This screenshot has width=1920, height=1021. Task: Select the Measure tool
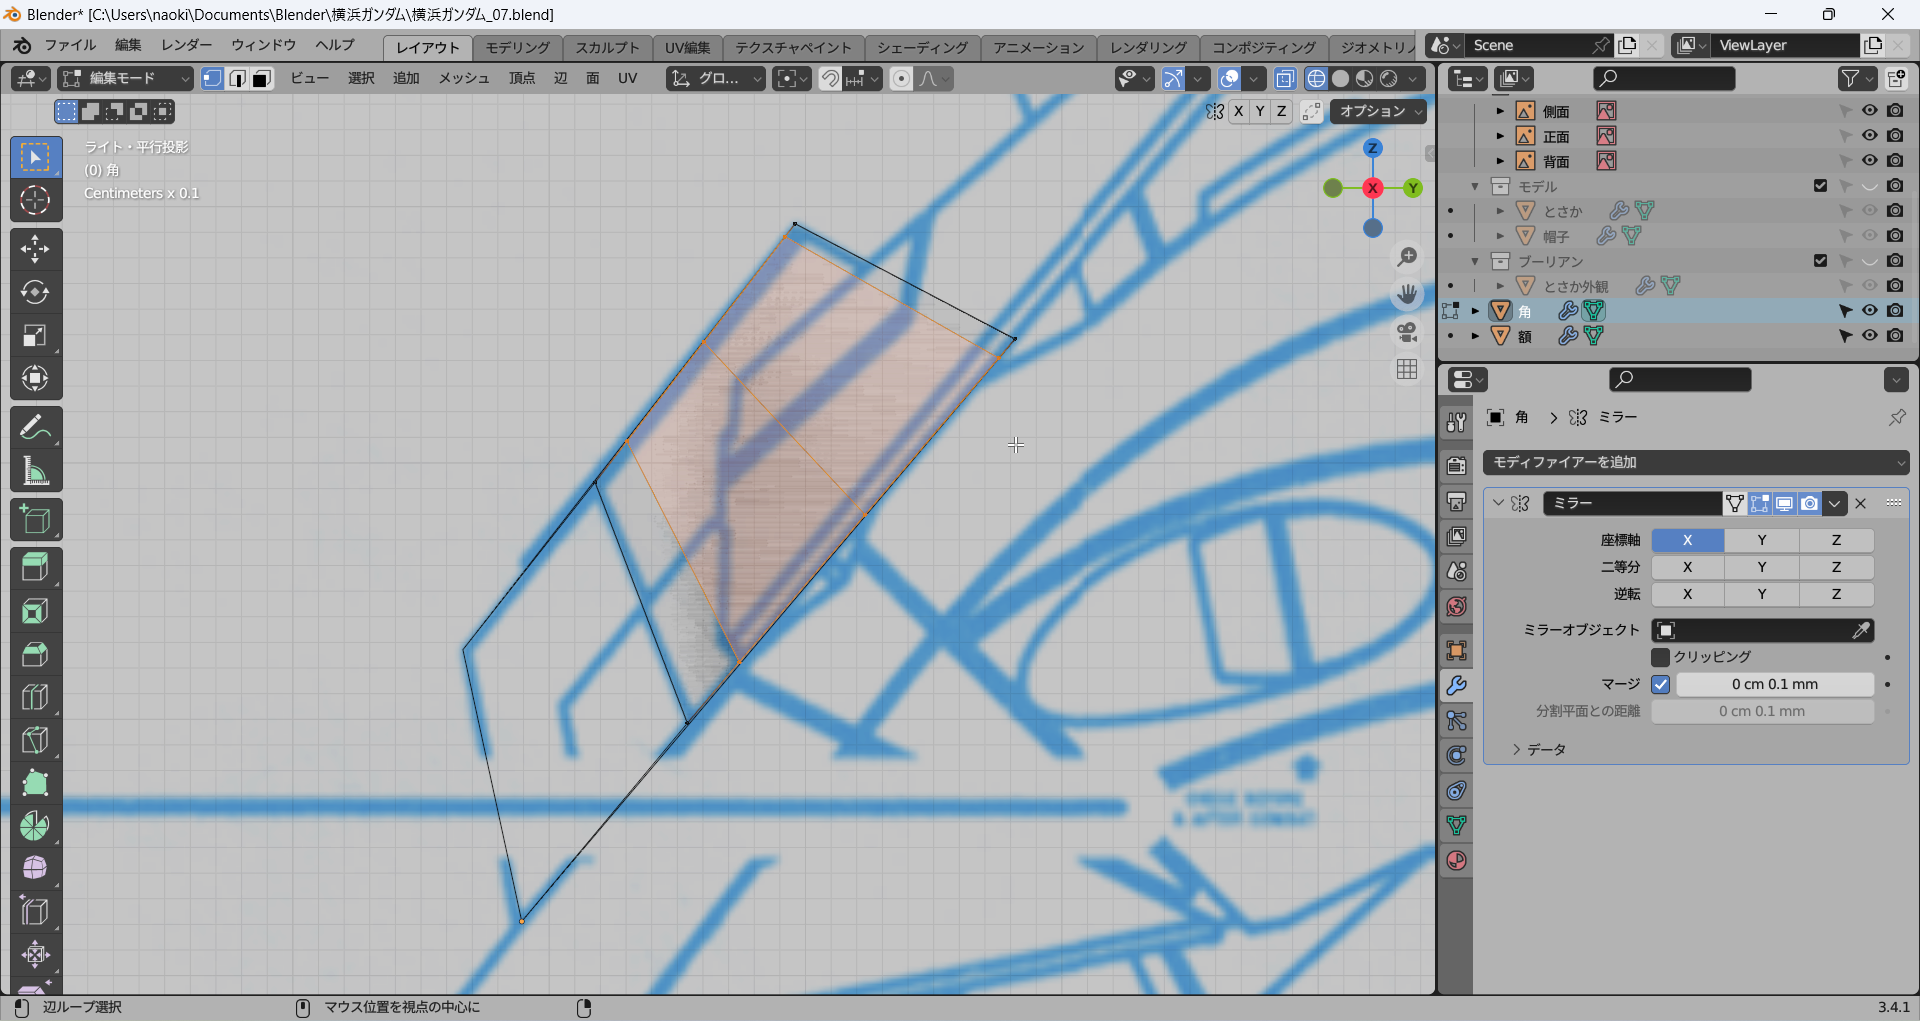pos(35,472)
